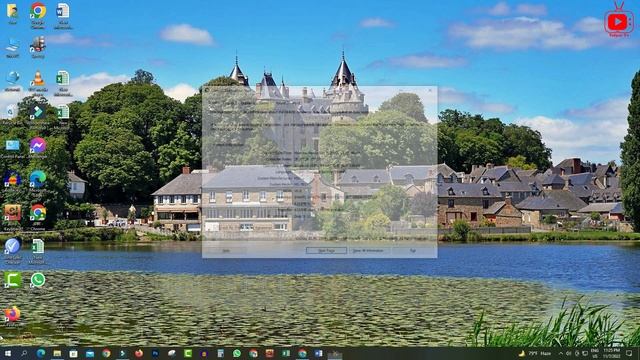Click Exit button in transparent dialog
This screenshot has height=360, width=640.
pos(413,251)
